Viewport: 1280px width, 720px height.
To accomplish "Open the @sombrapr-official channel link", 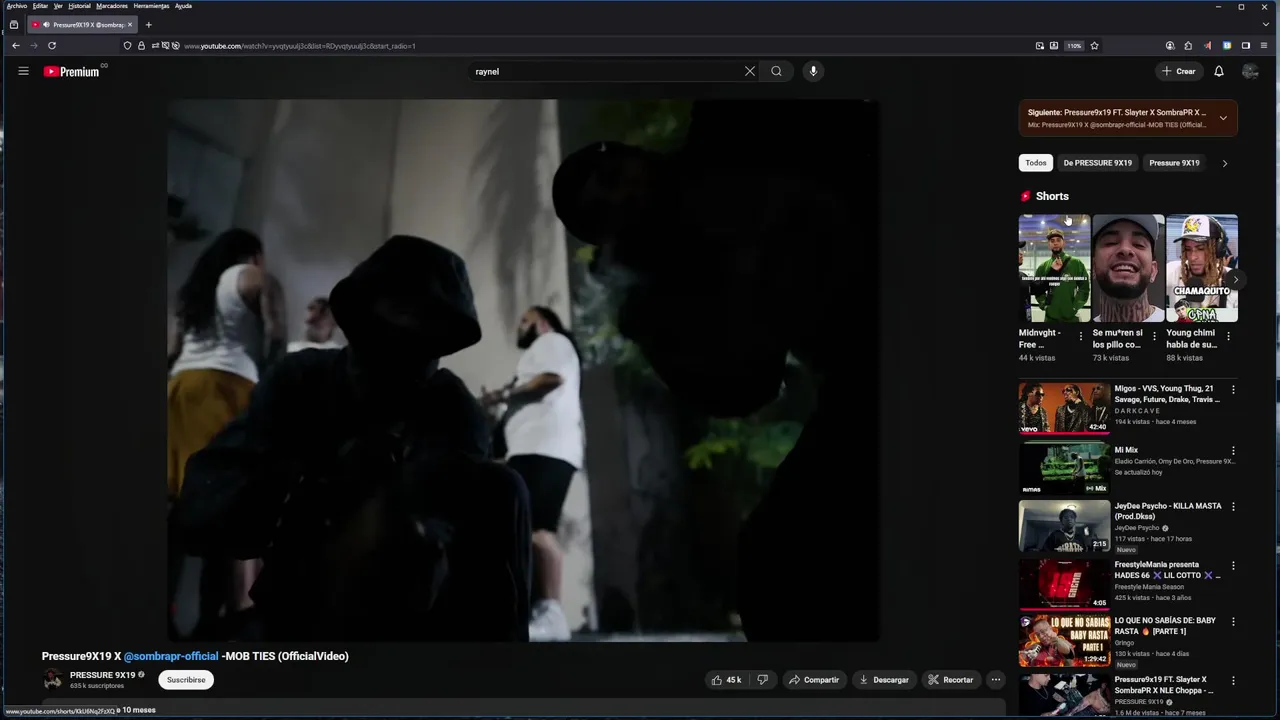I will 171,656.
